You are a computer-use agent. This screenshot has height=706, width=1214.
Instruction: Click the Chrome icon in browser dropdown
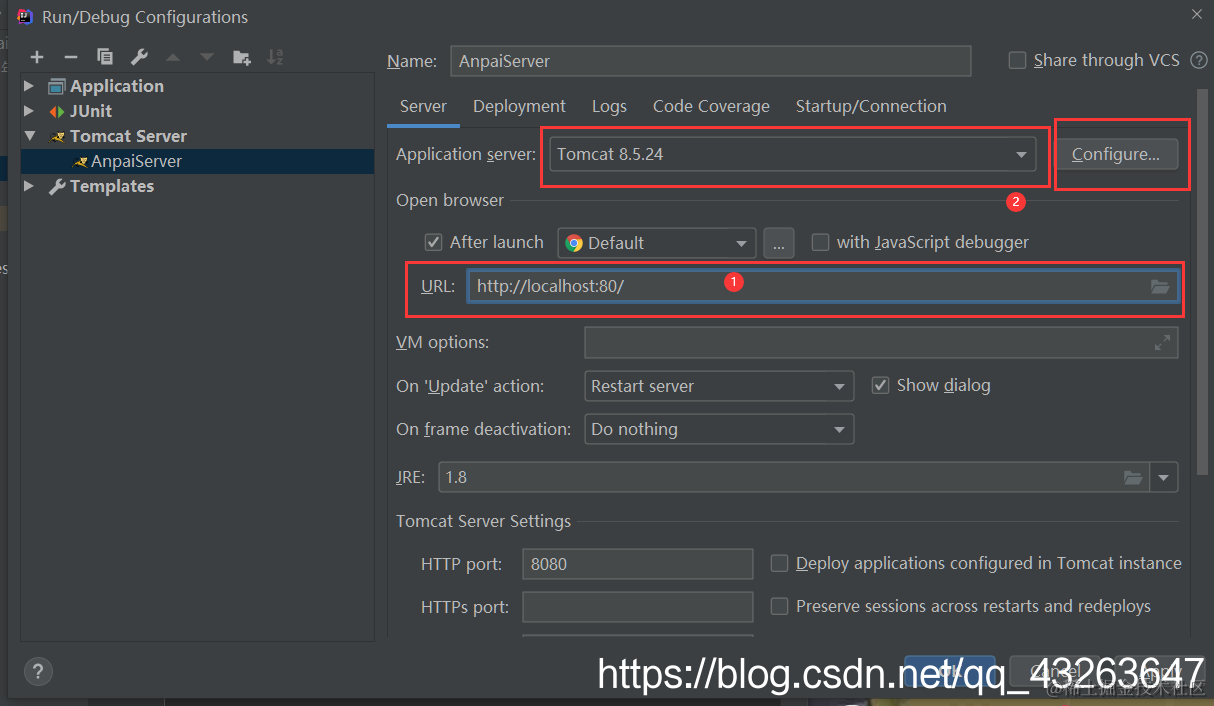coord(574,243)
